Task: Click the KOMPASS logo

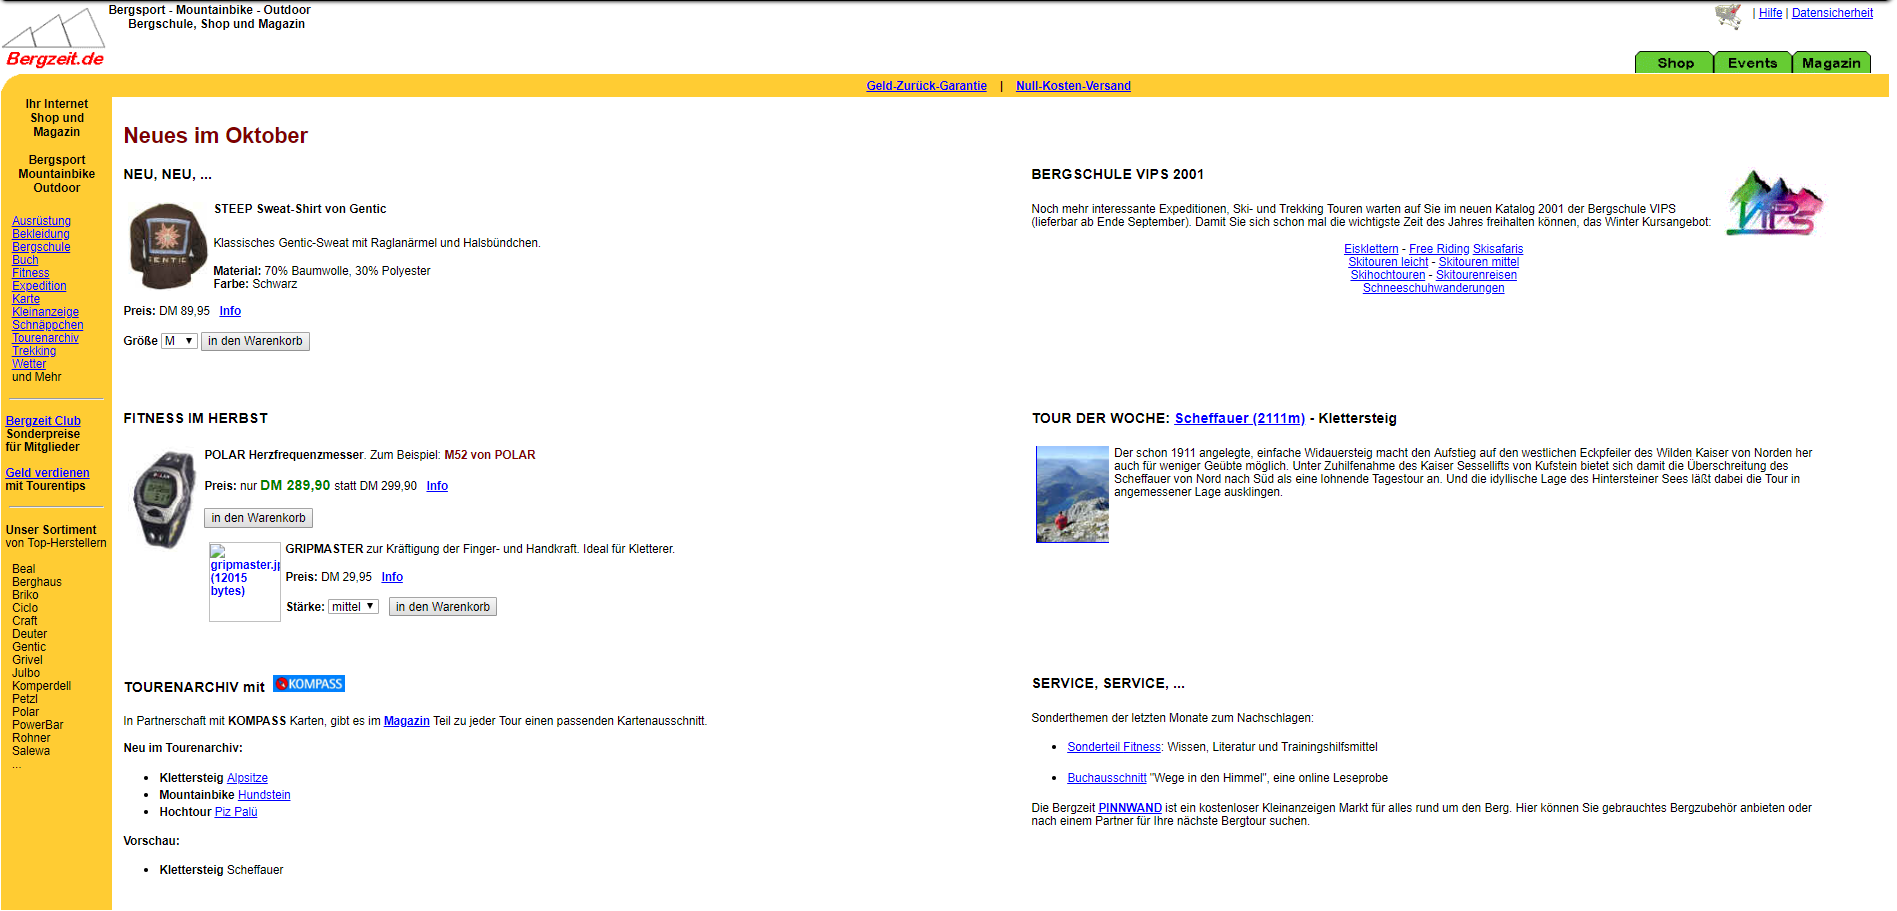Action: 309,684
